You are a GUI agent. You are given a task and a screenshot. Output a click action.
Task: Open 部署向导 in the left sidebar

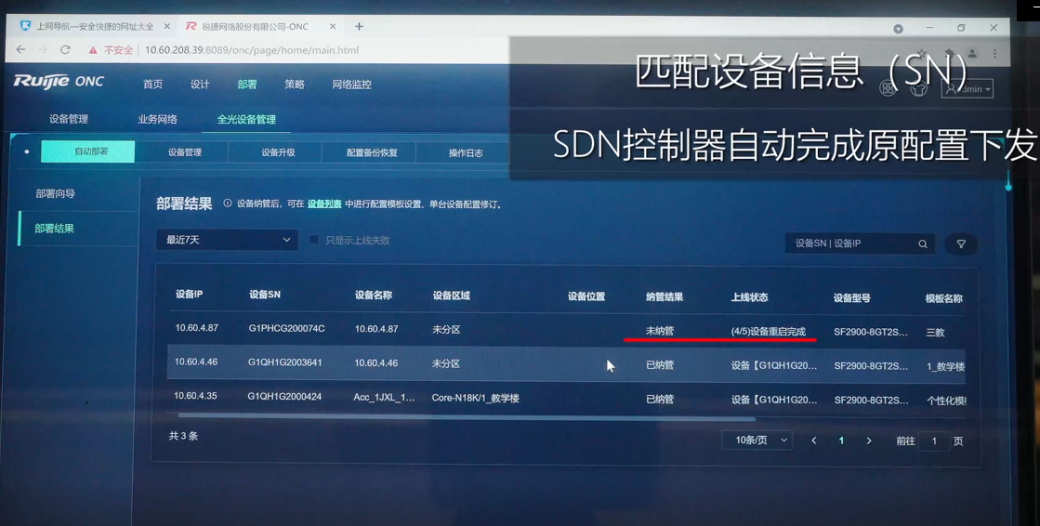[55, 194]
